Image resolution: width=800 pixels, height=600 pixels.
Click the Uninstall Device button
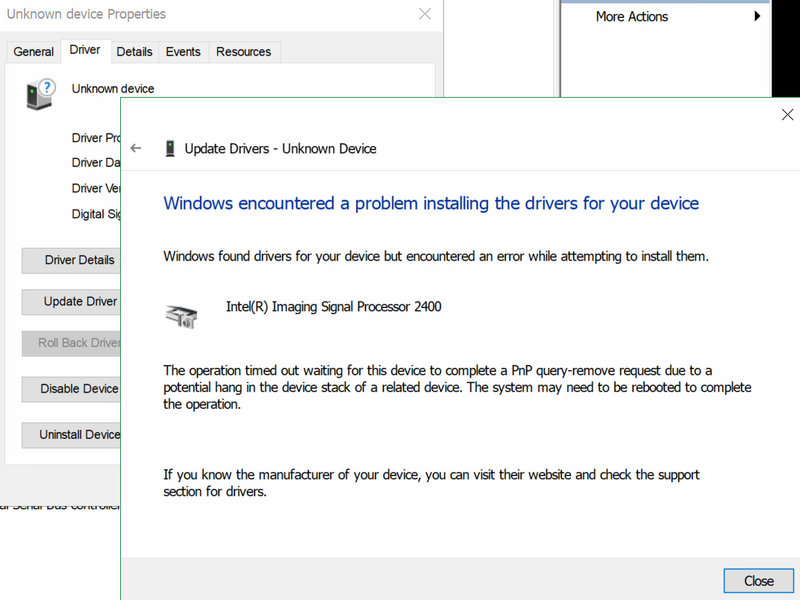tap(71, 435)
